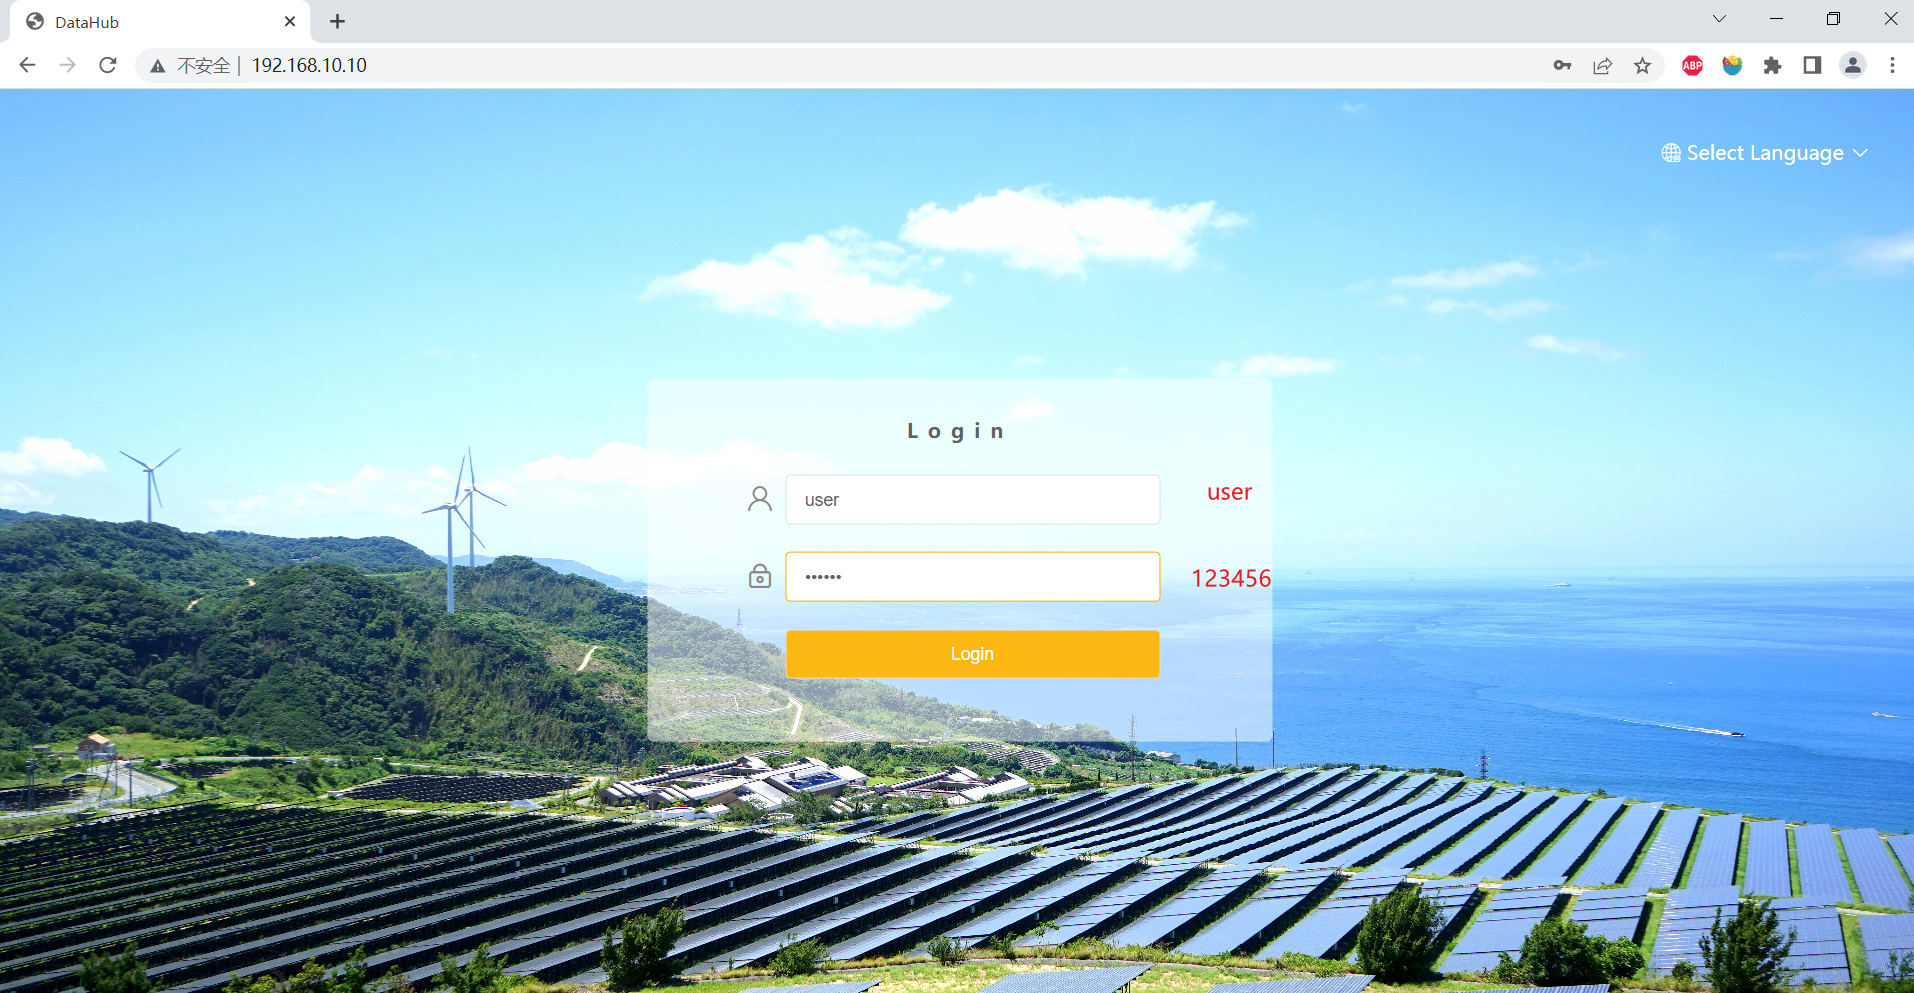The height and width of the screenshot is (993, 1914).
Task: Go back to the previous page
Action: (28, 66)
